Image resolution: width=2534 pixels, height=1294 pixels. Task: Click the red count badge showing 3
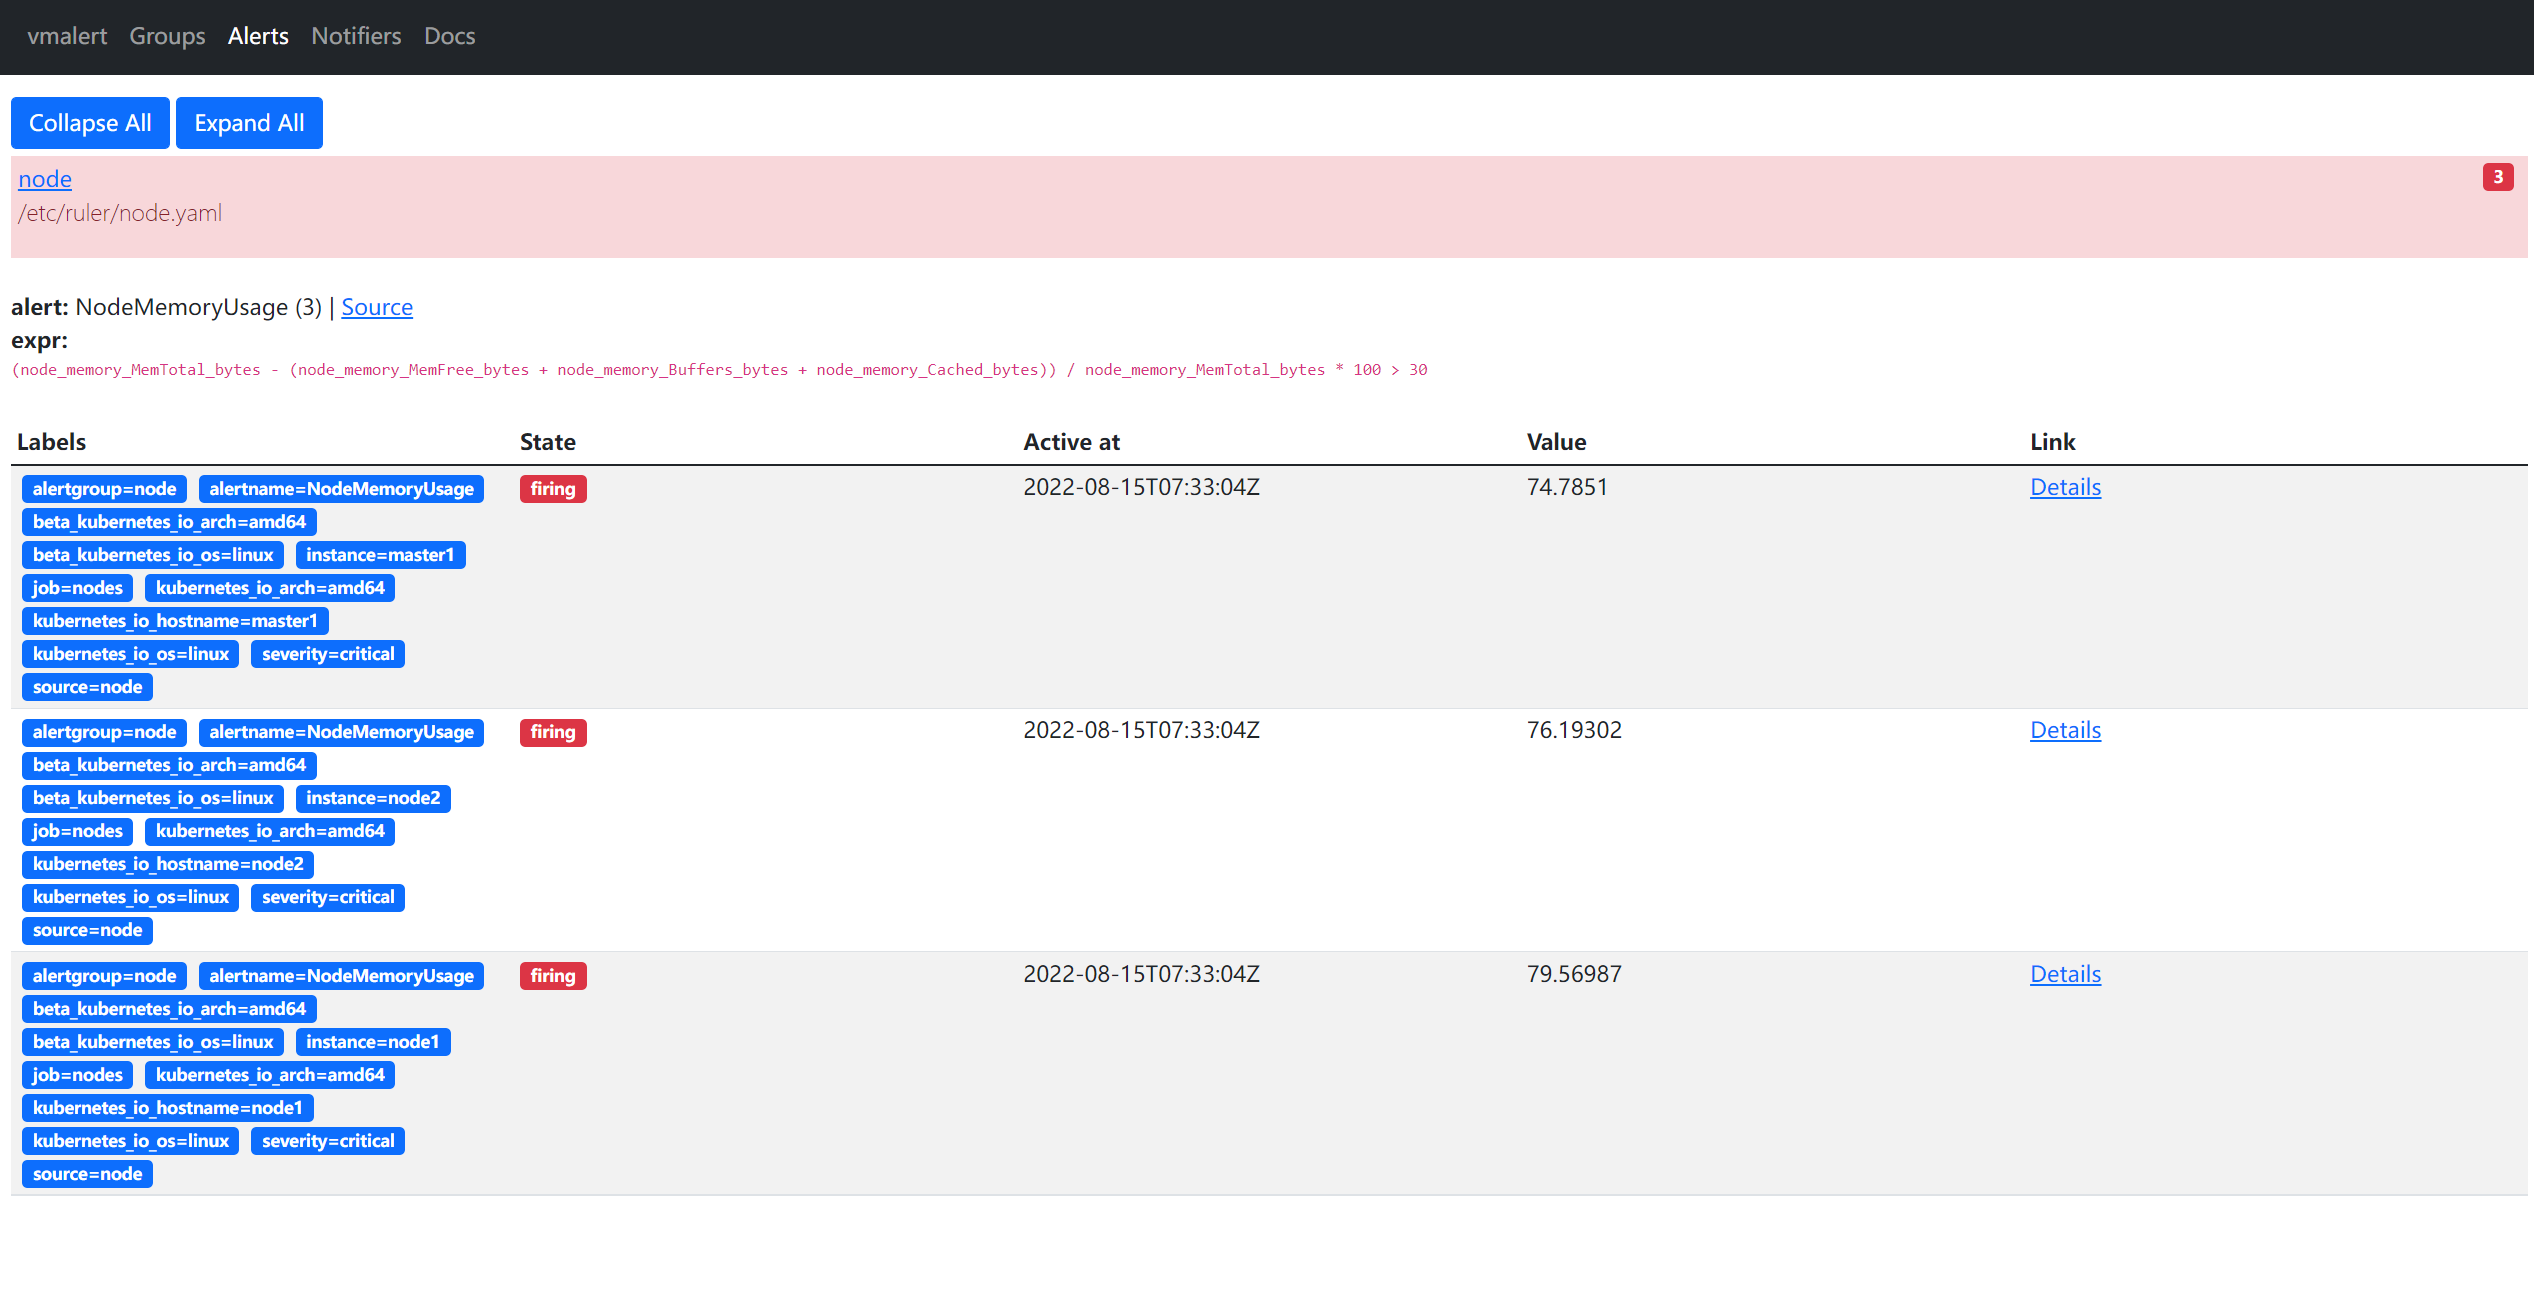point(2497,177)
